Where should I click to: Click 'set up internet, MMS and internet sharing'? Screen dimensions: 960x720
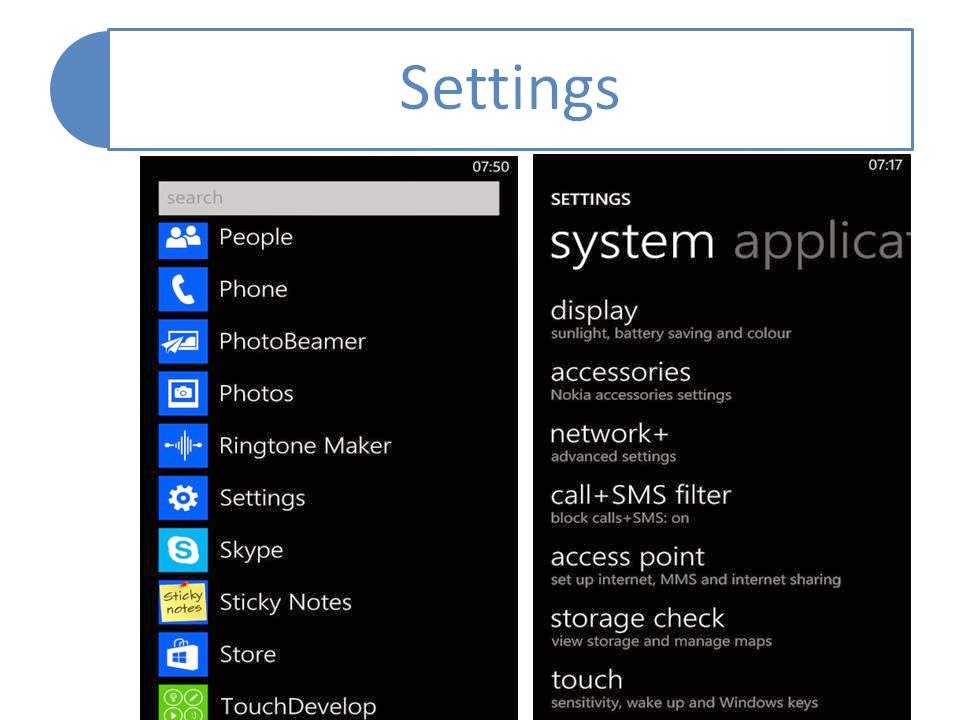696,580
